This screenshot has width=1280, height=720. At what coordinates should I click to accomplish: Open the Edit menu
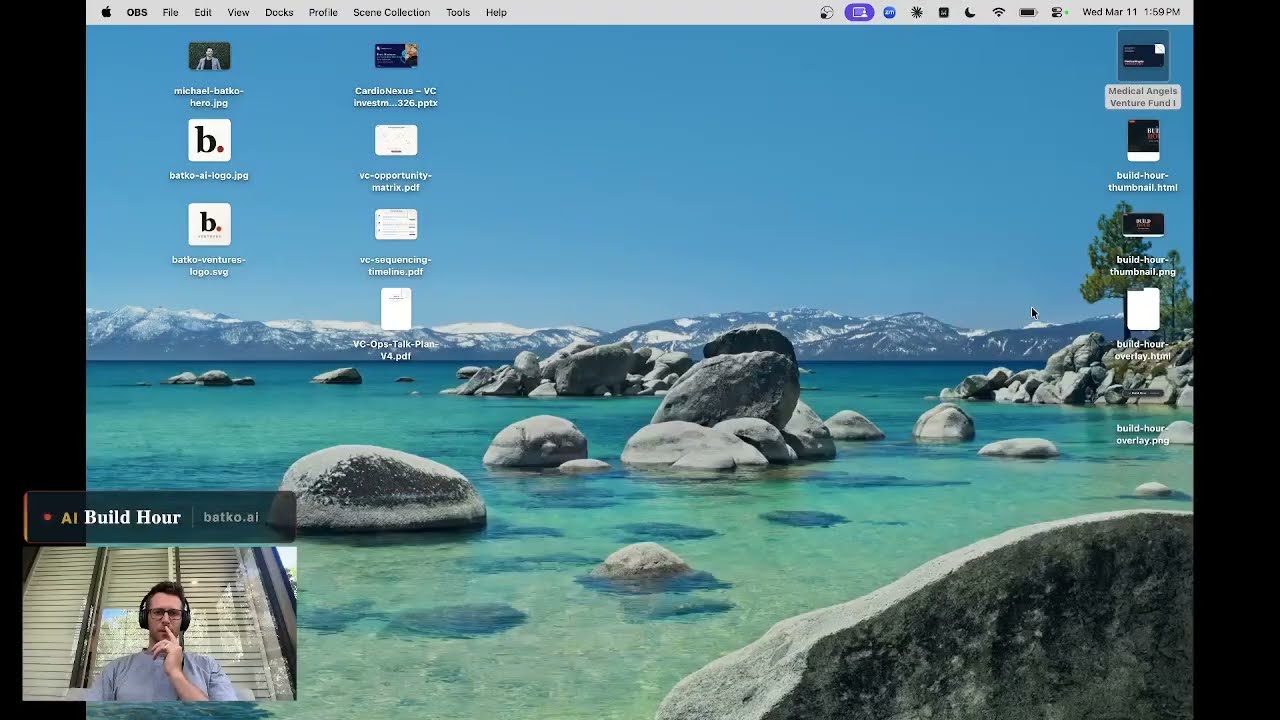pos(203,12)
